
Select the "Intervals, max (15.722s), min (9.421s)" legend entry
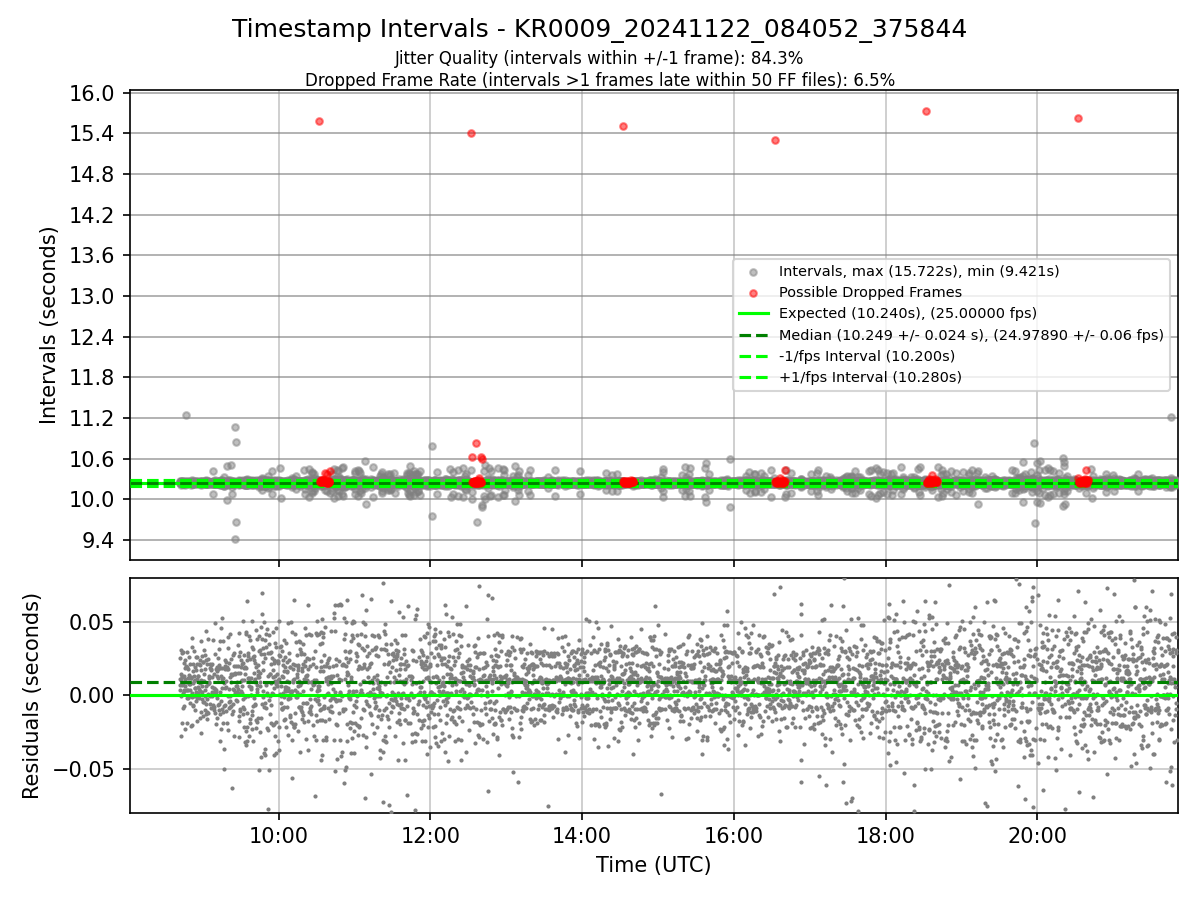919,271
